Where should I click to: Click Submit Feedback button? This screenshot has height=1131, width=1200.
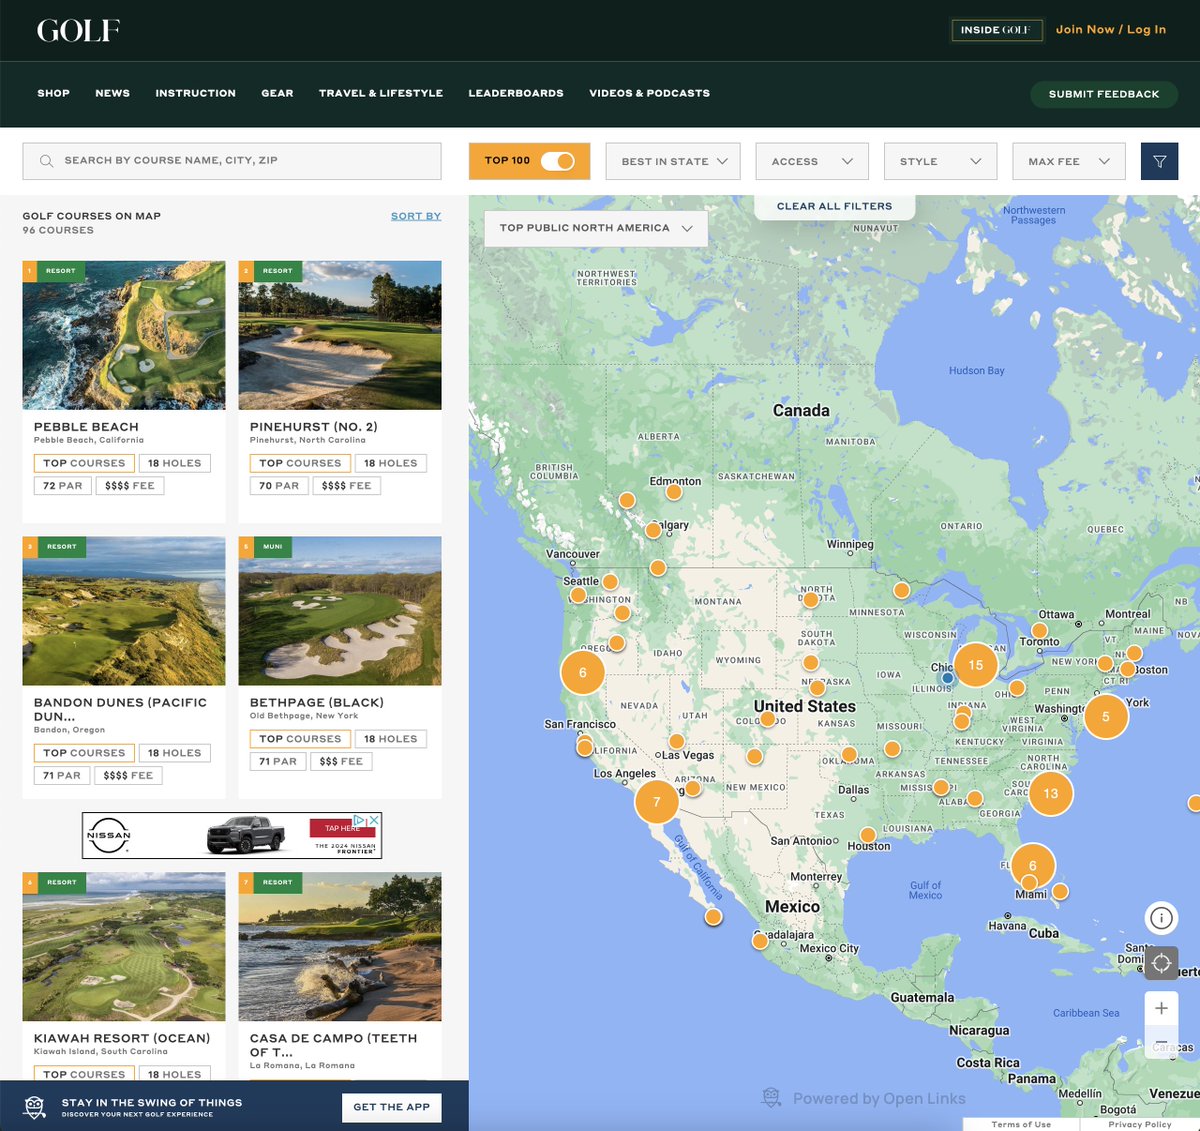[x=1104, y=94]
